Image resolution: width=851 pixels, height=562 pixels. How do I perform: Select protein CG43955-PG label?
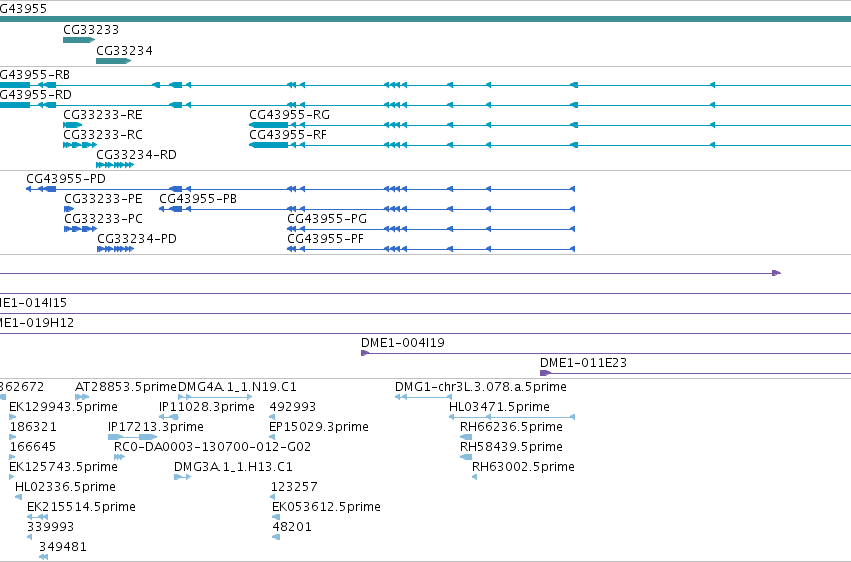click(x=327, y=219)
